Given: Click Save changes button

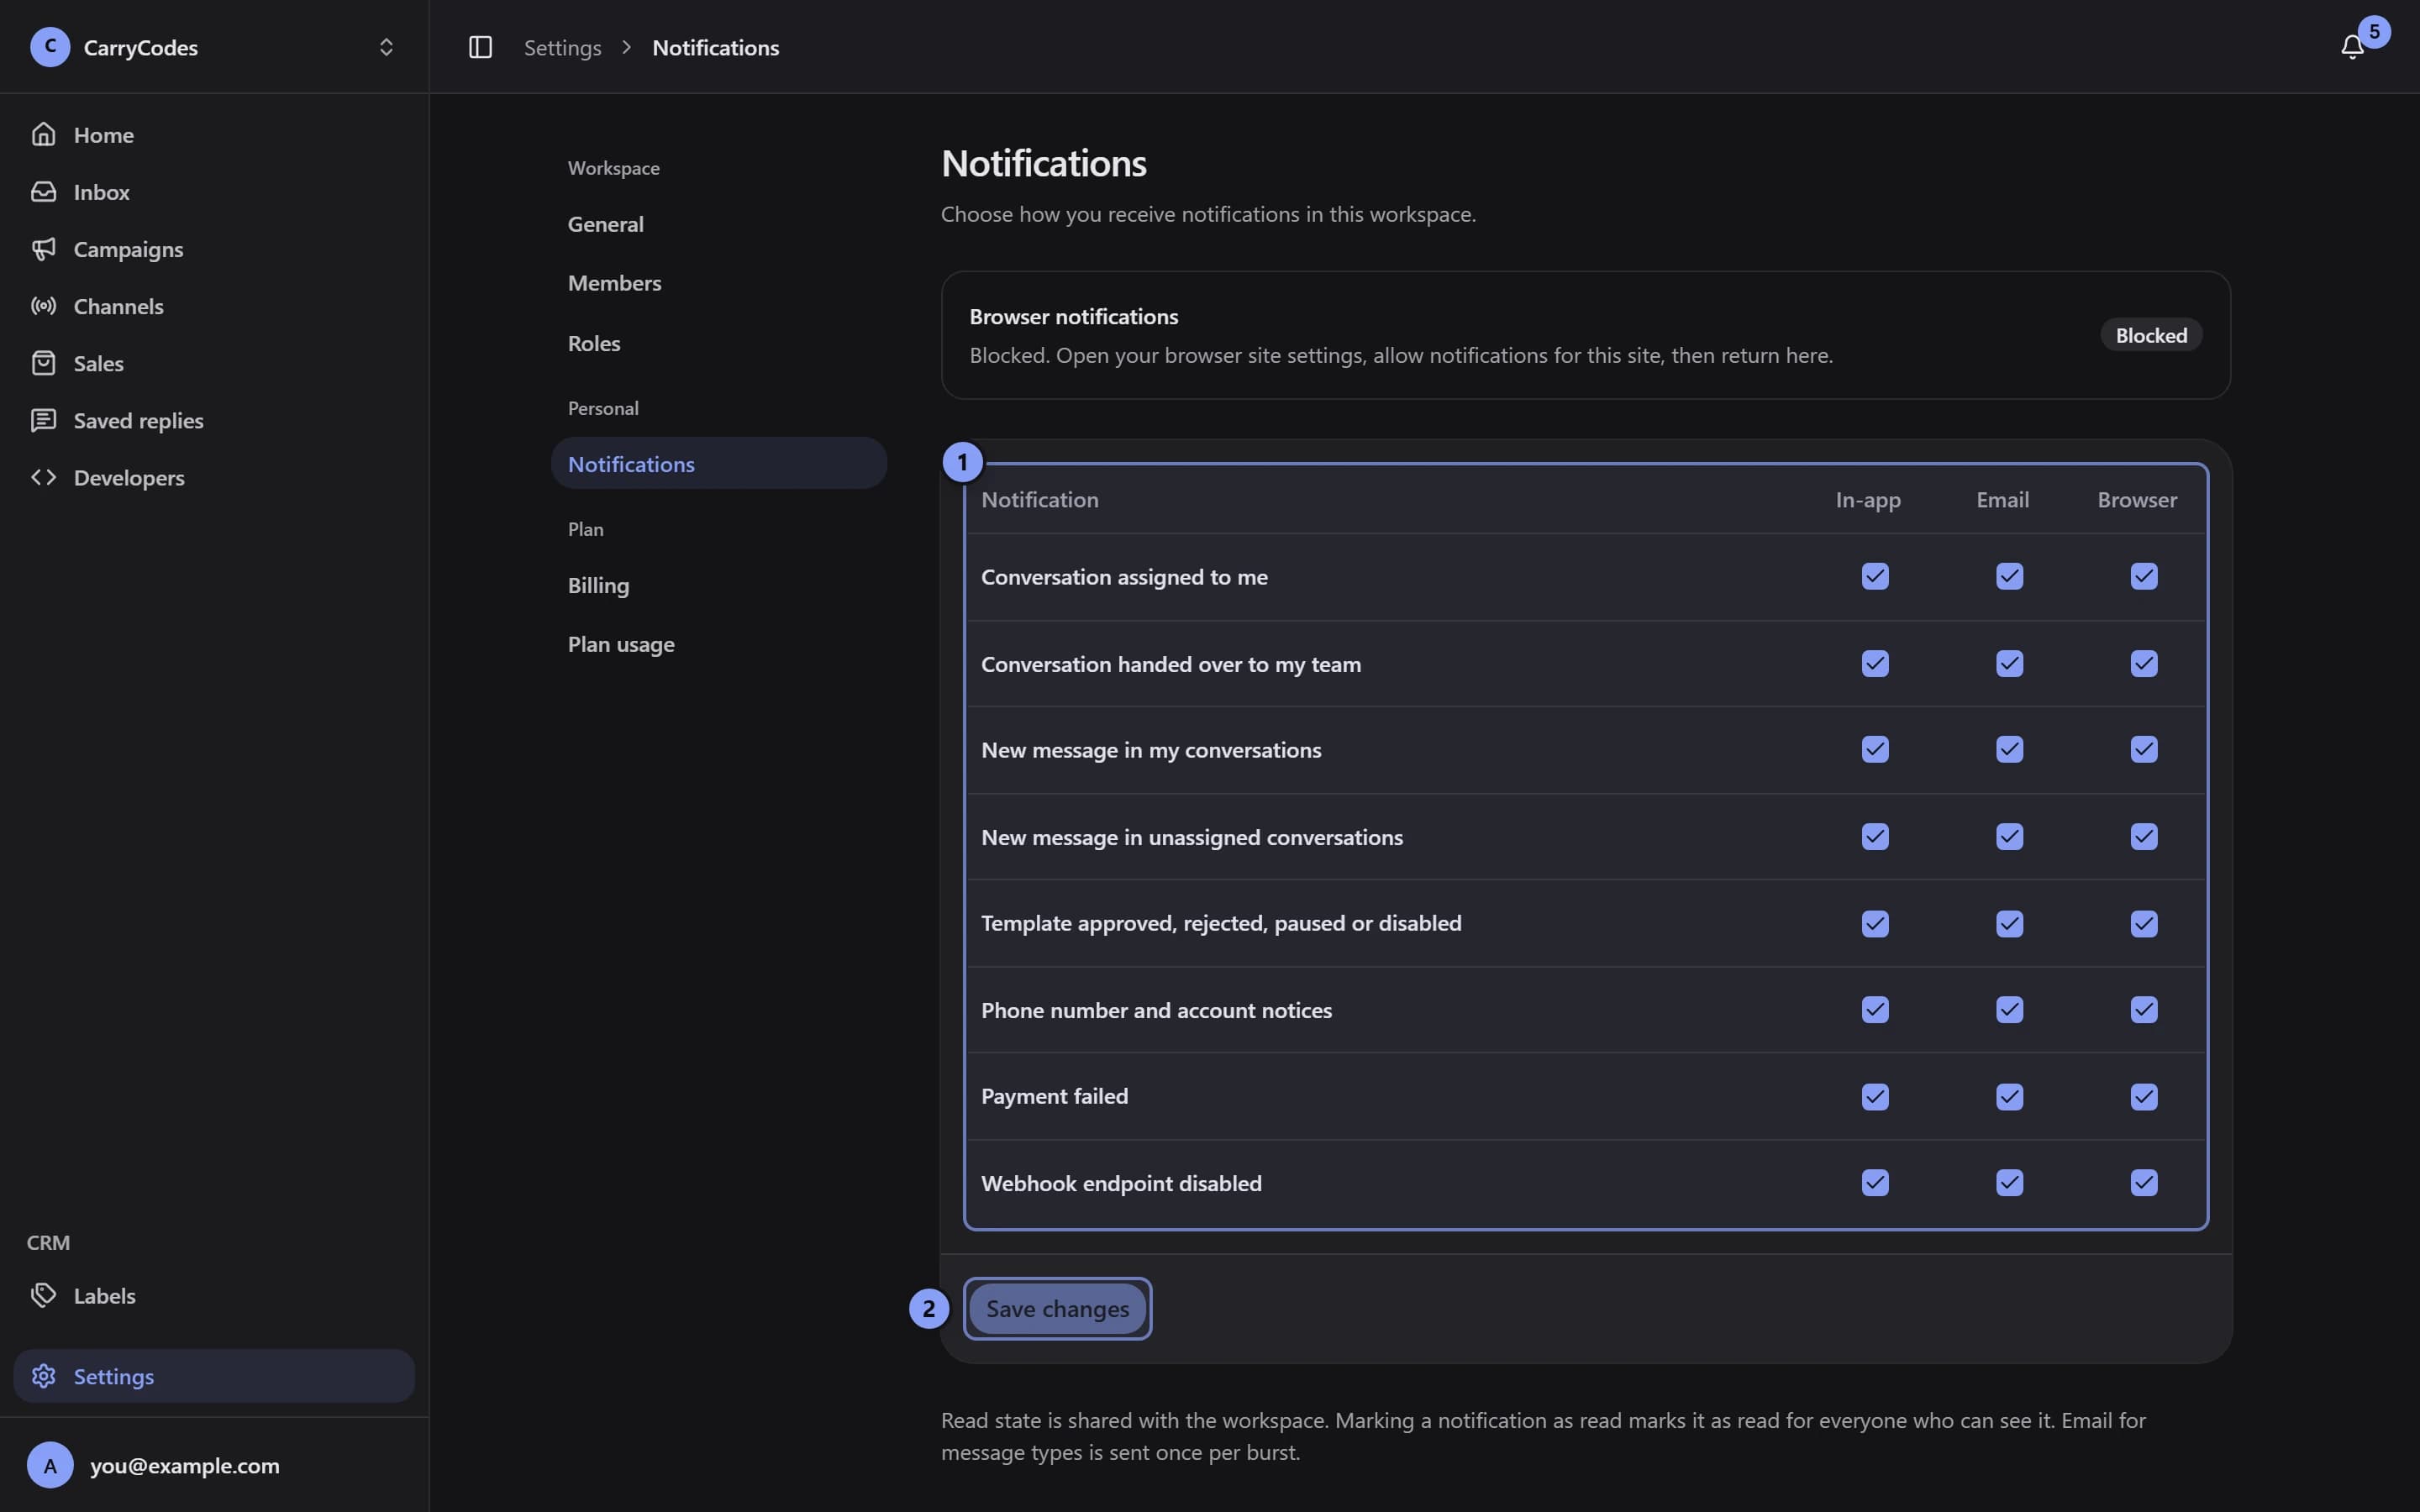Looking at the screenshot, I should coord(1057,1308).
